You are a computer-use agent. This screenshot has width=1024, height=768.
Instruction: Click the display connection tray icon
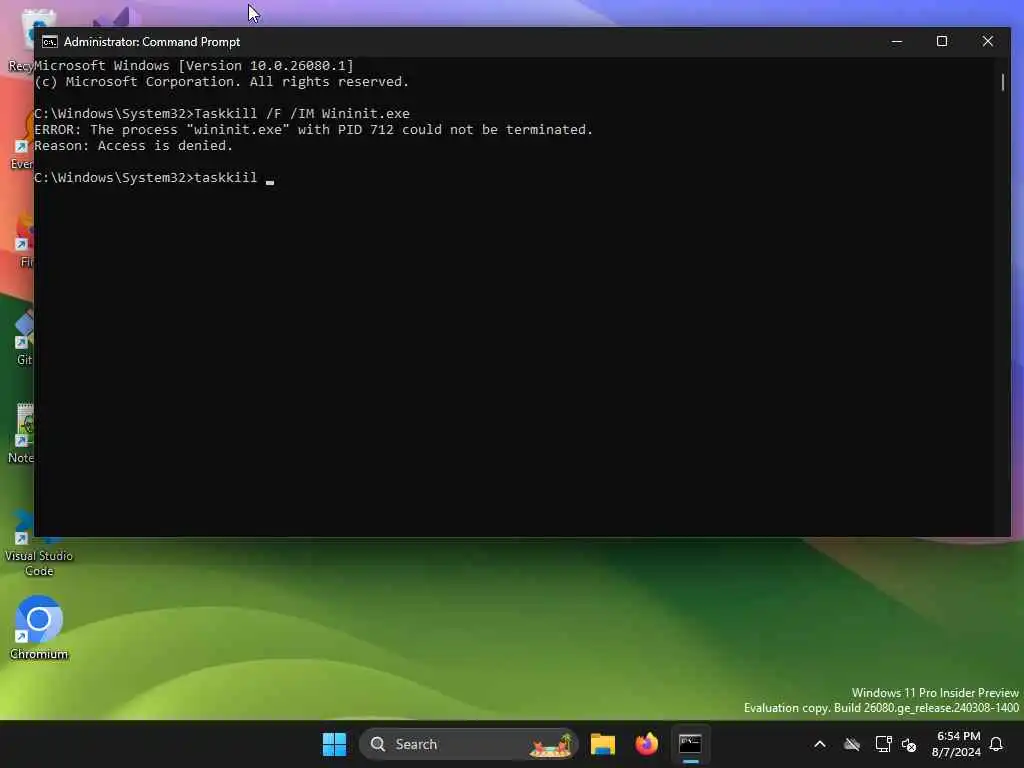click(883, 744)
